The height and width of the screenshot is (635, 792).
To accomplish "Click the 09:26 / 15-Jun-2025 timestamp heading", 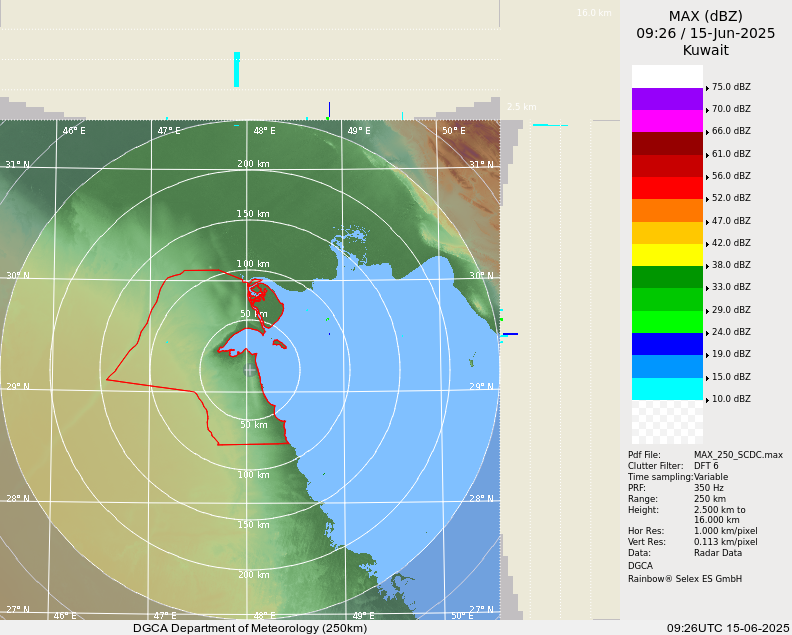I will tap(706, 33).
